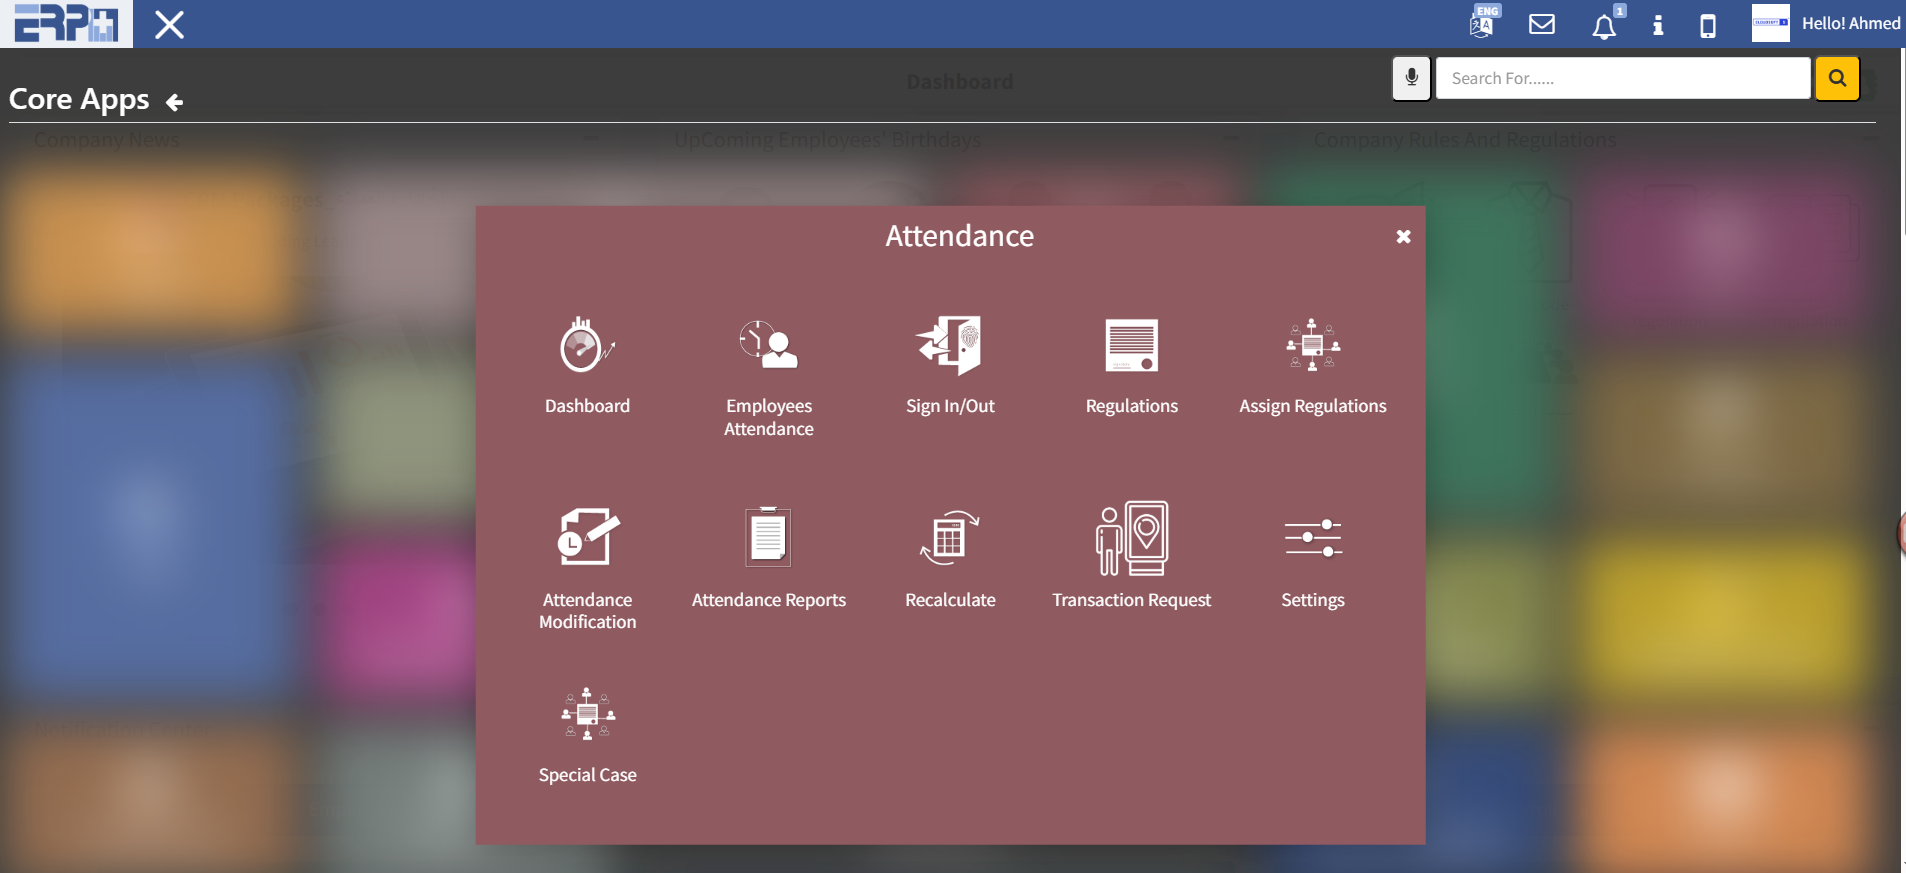Click the Search For input field

(x=1622, y=78)
